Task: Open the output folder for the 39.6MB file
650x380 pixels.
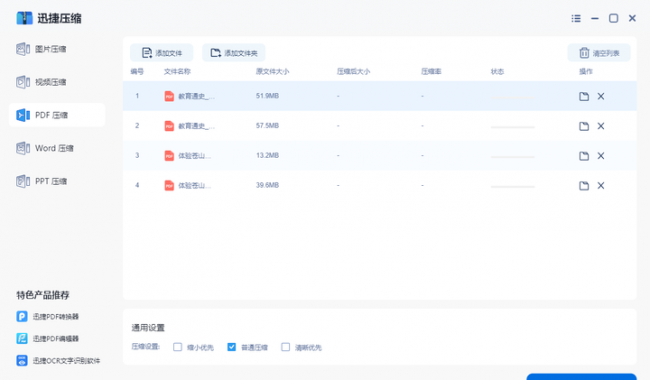Action: click(x=584, y=186)
